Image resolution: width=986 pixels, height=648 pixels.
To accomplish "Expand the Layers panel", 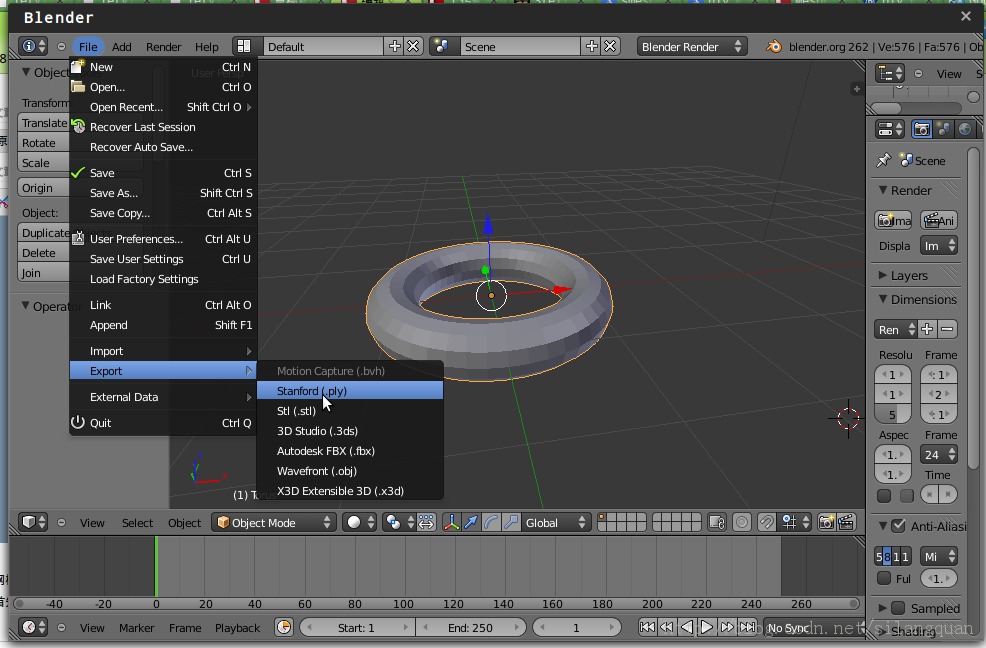I will click(x=909, y=275).
